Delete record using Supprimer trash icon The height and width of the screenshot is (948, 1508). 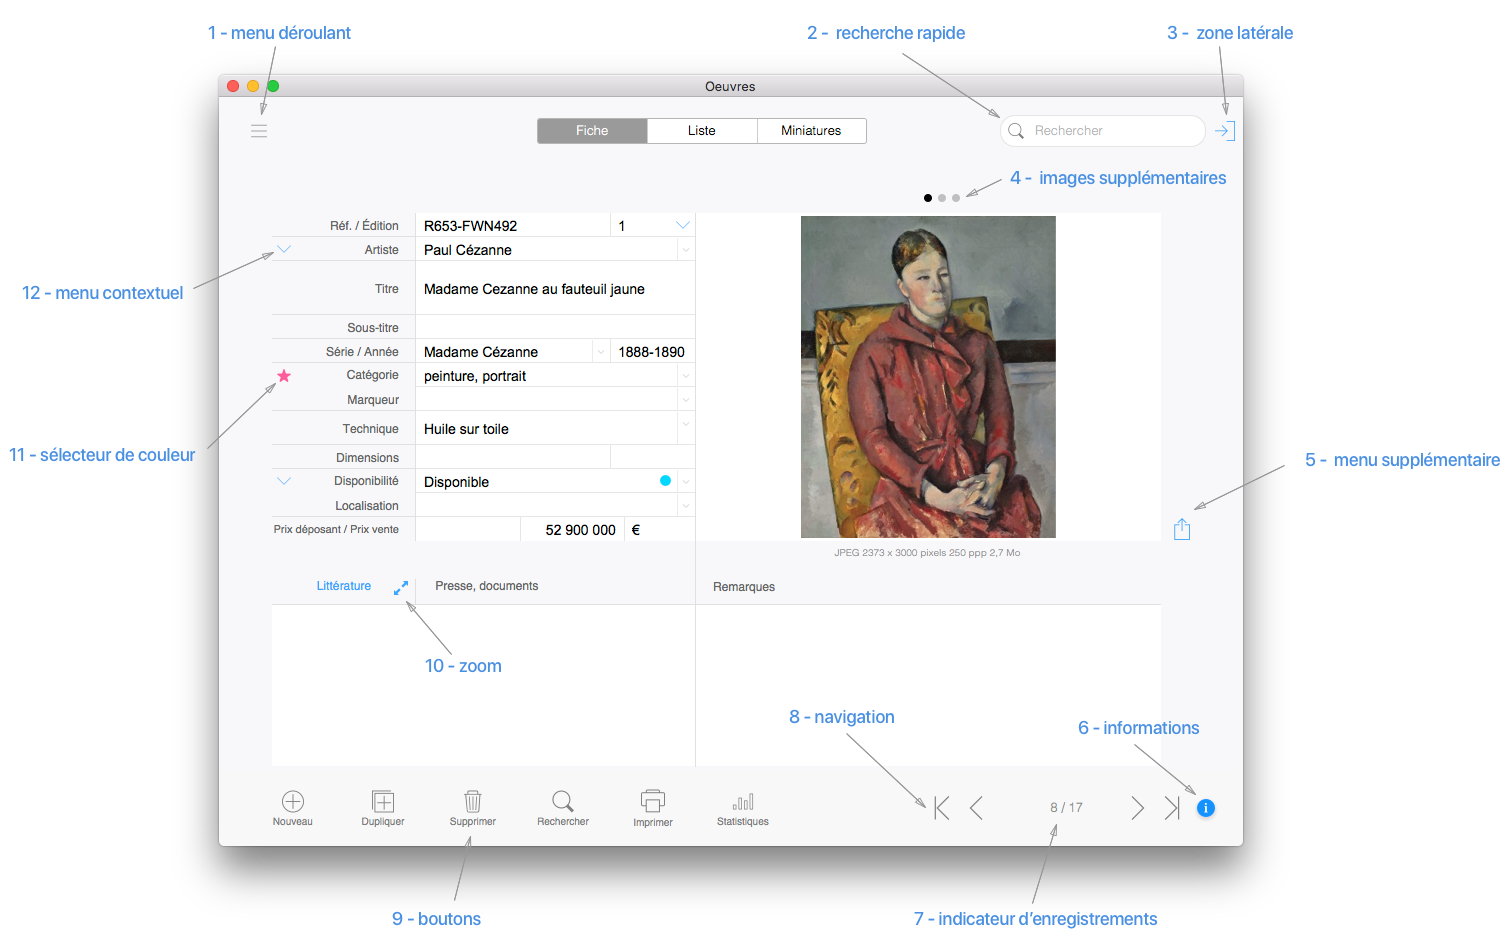pos(473,802)
